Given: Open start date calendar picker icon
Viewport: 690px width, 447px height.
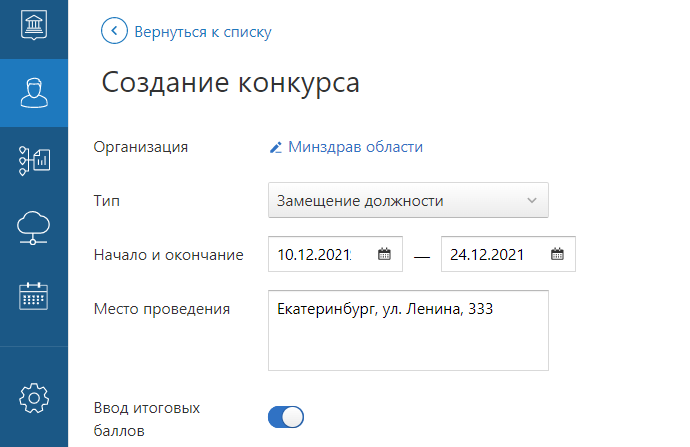Looking at the screenshot, I should (x=384, y=254).
